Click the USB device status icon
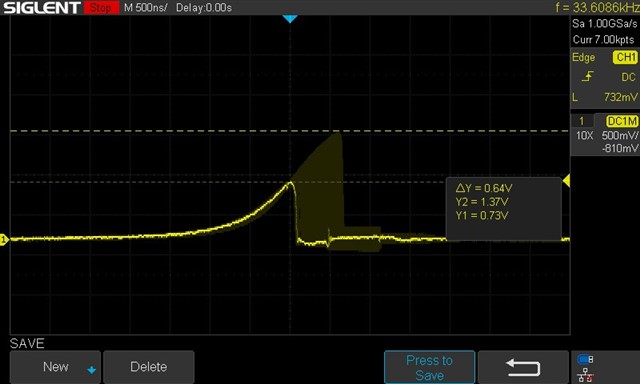The height and width of the screenshot is (384, 640). tap(585, 360)
